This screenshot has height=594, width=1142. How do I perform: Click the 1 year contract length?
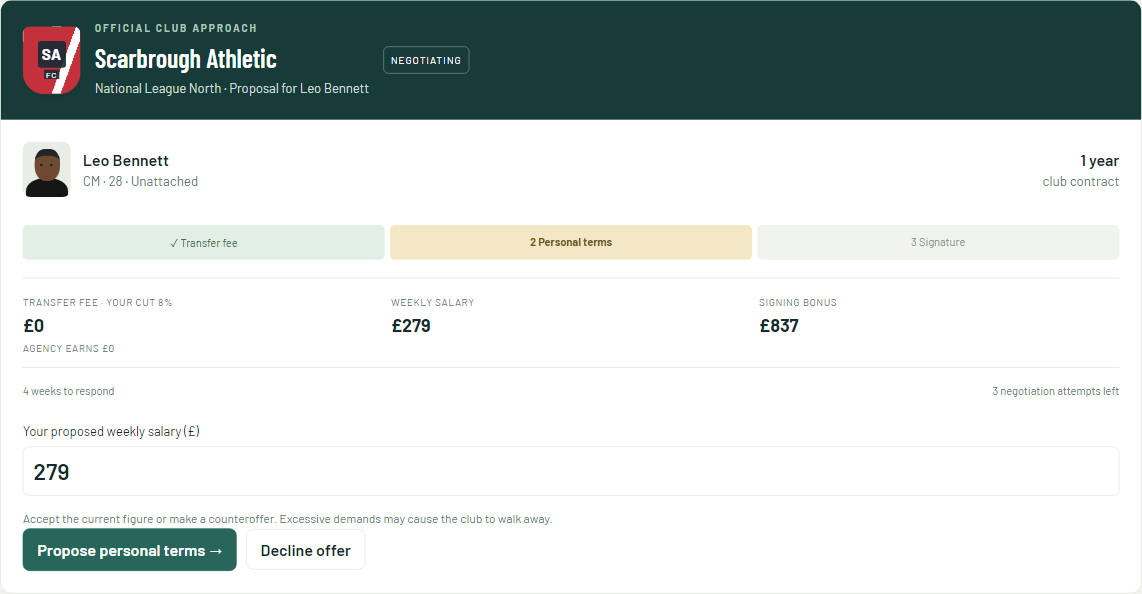[x=1099, y=161]
